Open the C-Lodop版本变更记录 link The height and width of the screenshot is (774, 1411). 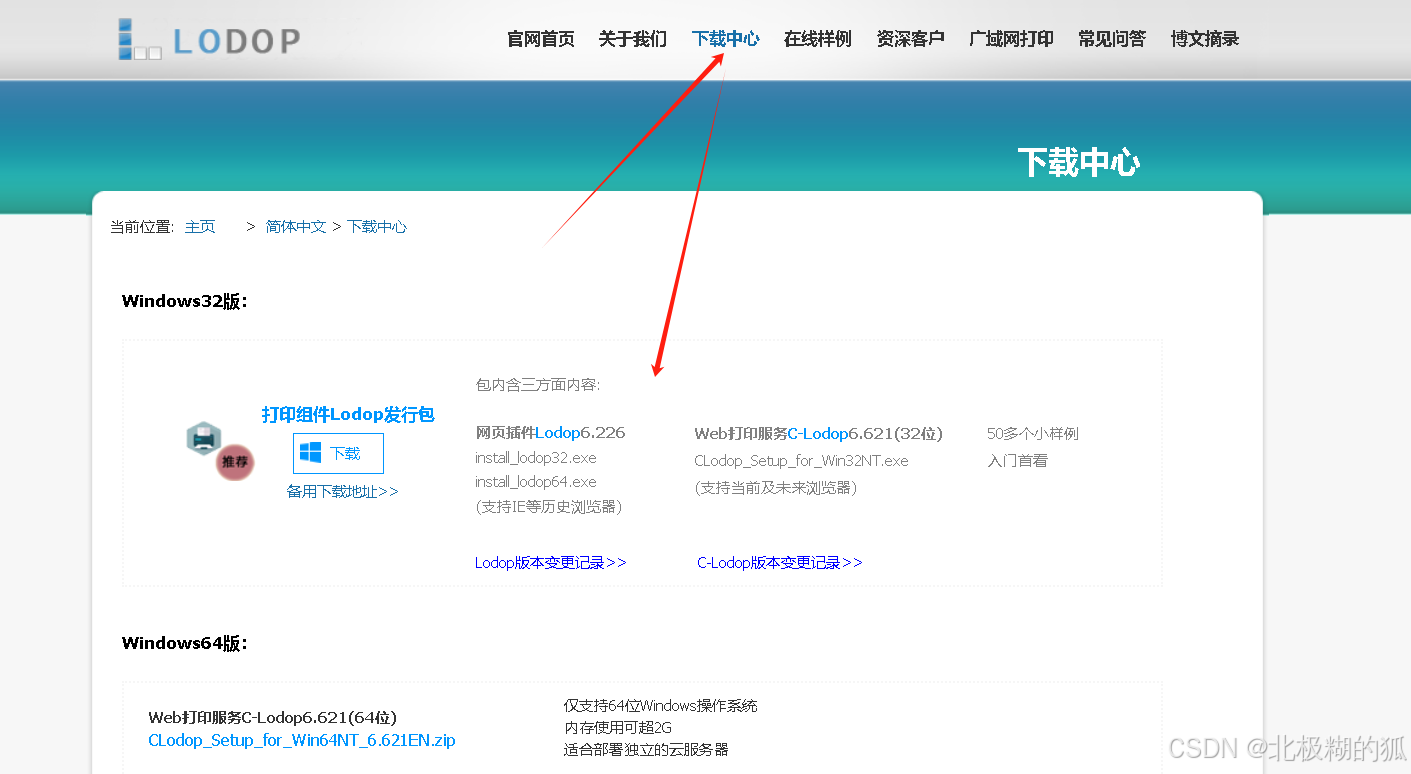pyautogui.click(x=779, y=562)
